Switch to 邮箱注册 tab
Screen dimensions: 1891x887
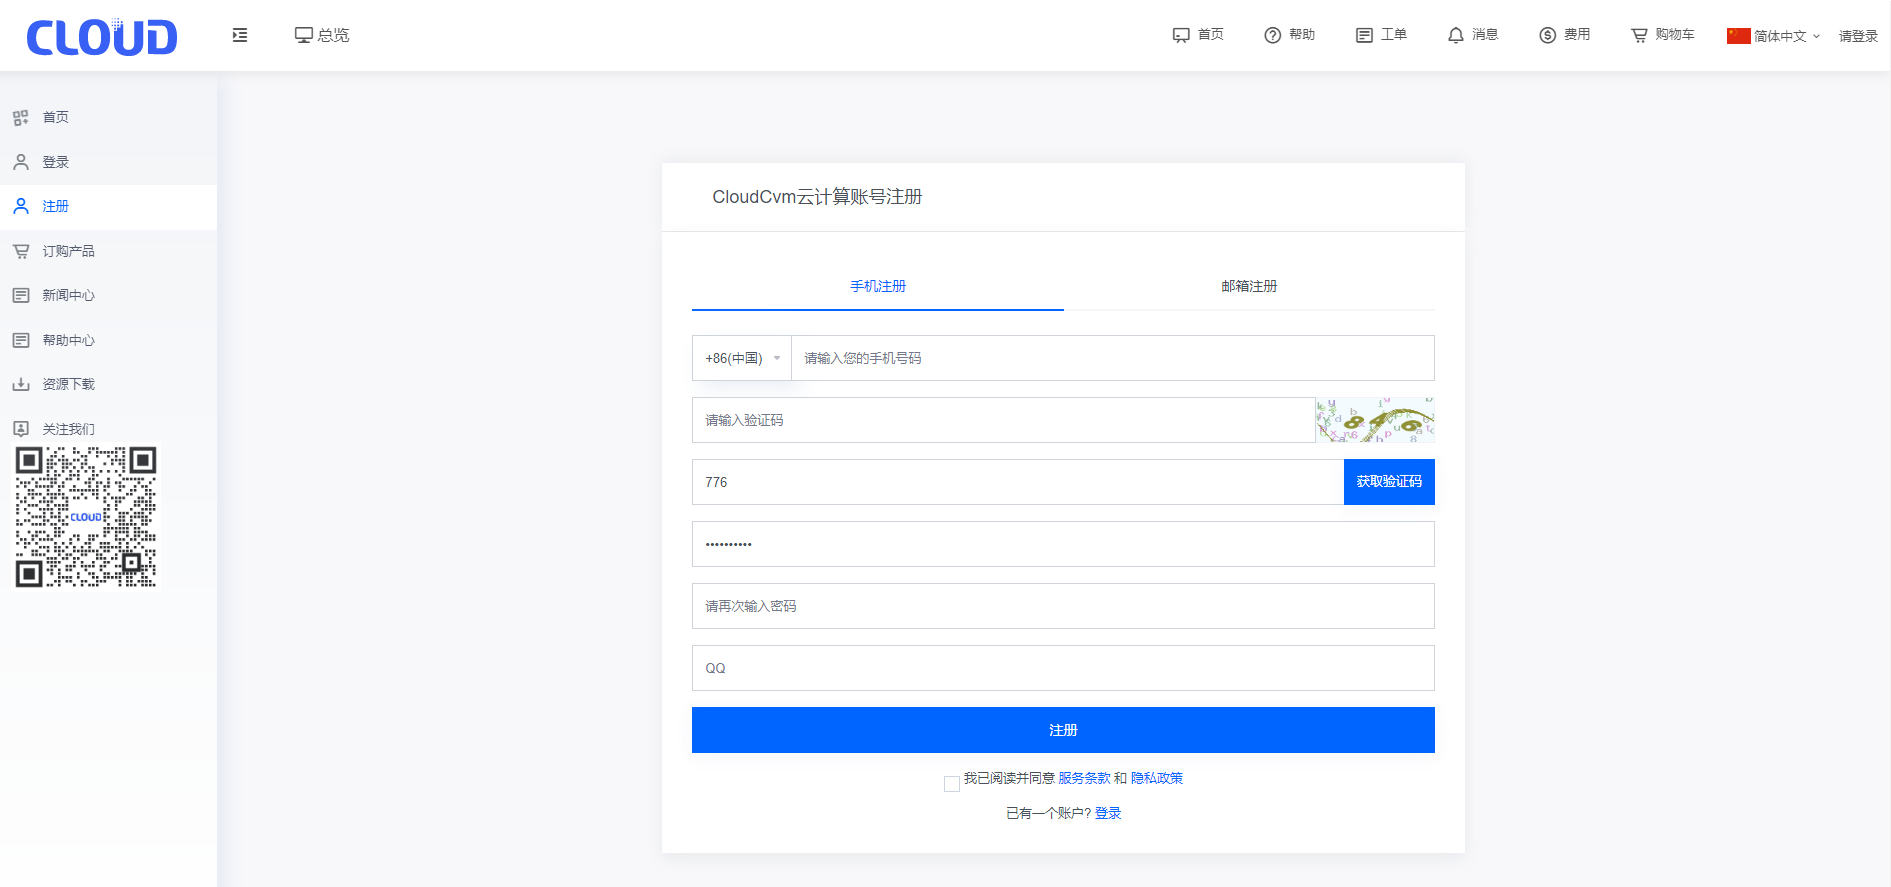[1249, 286]
